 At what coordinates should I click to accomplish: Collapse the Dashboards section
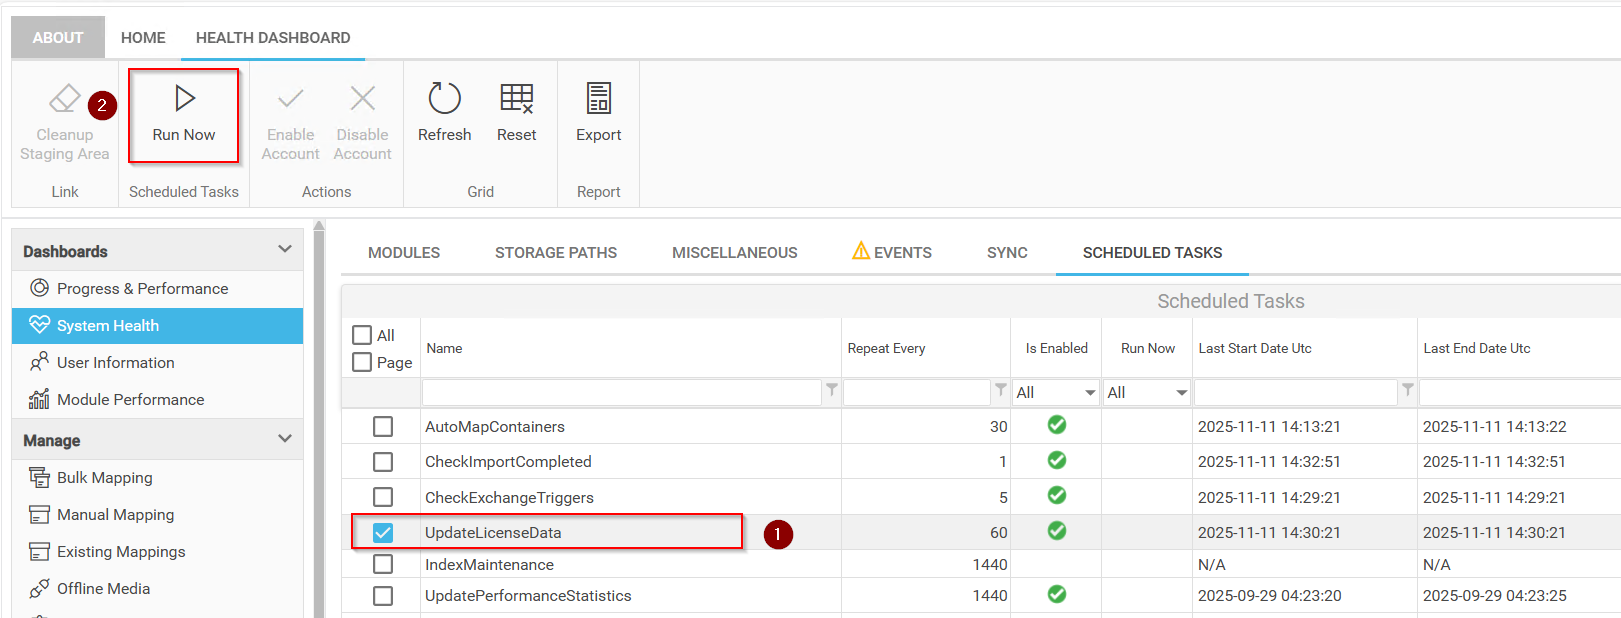click(x=285, y=250)
